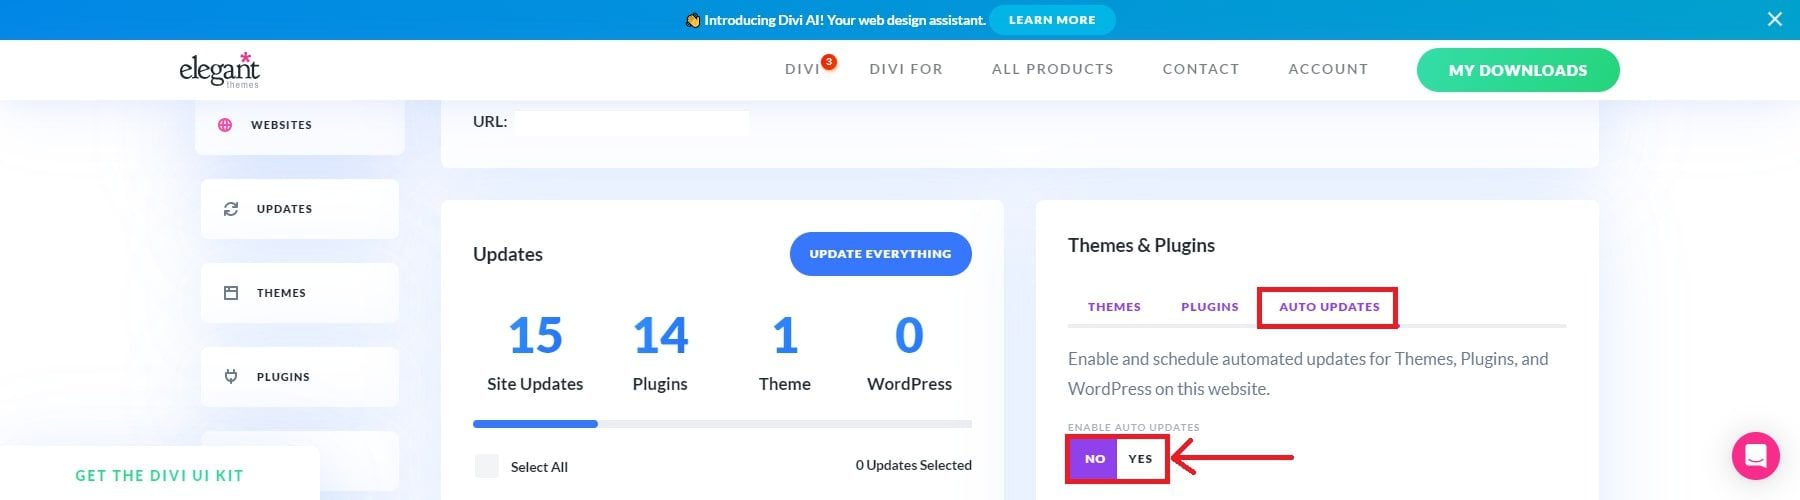Image resolution: width=1800 pixels, height=500 pixels.
Task: Click the updates progress bar
Action: [722, 424]
